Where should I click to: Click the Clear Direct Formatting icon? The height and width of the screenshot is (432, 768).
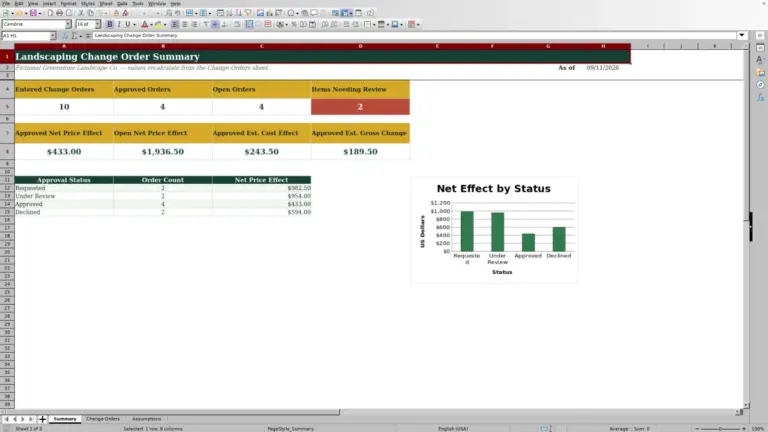point(126,13)
